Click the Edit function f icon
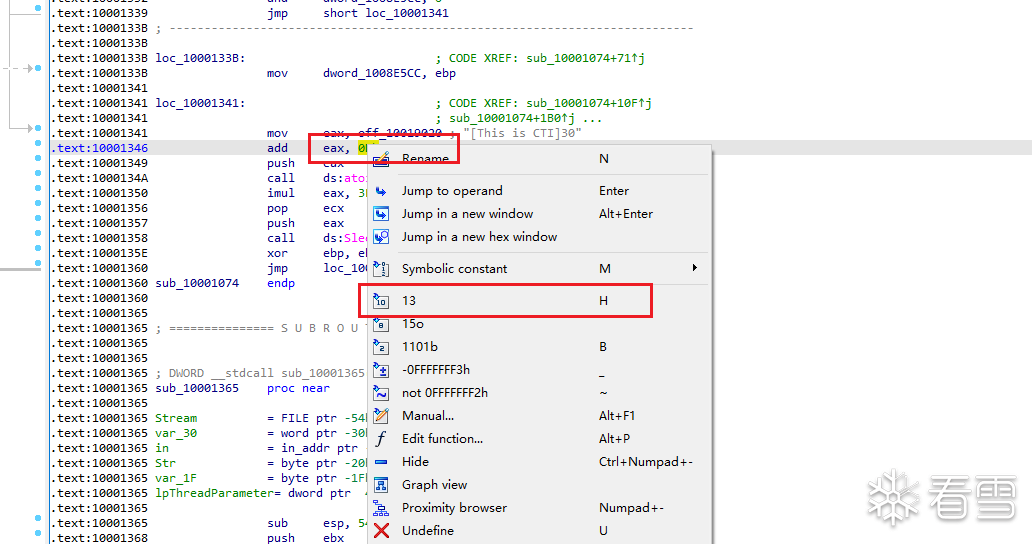Viewport: 1032px width, 544px height. (381, 439)
